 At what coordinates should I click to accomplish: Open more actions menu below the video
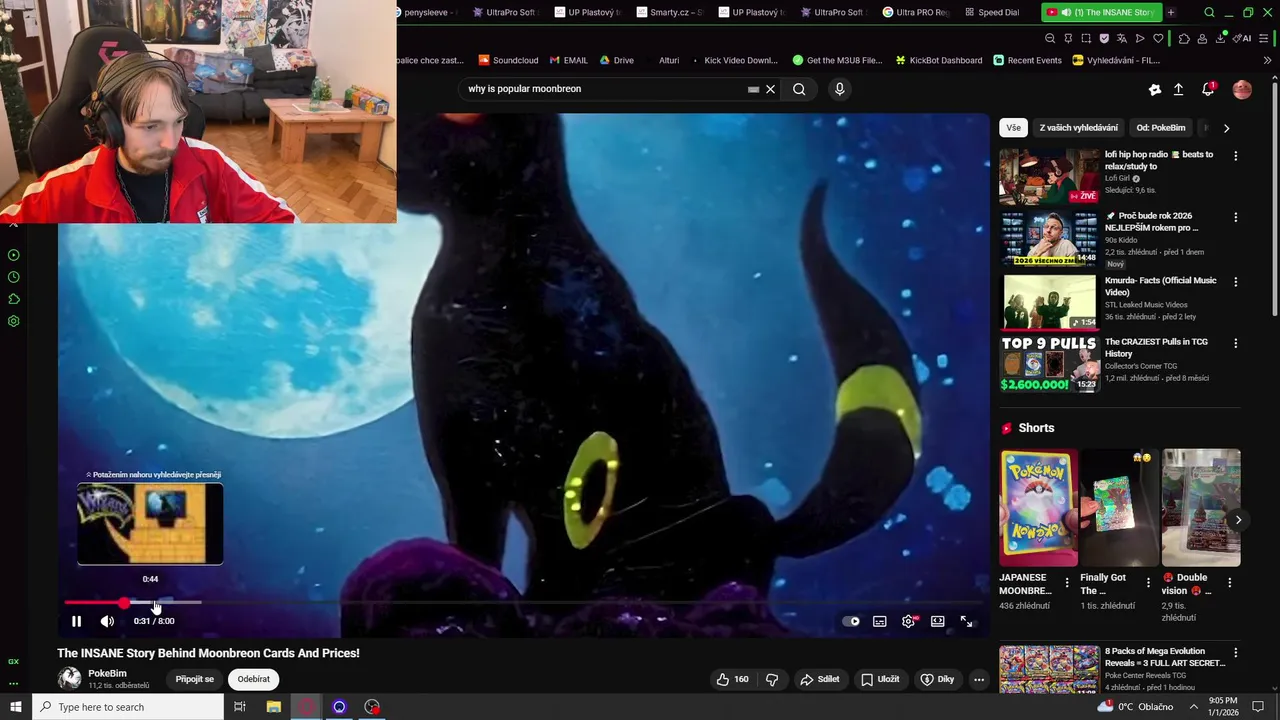click(x=979, y=679)
